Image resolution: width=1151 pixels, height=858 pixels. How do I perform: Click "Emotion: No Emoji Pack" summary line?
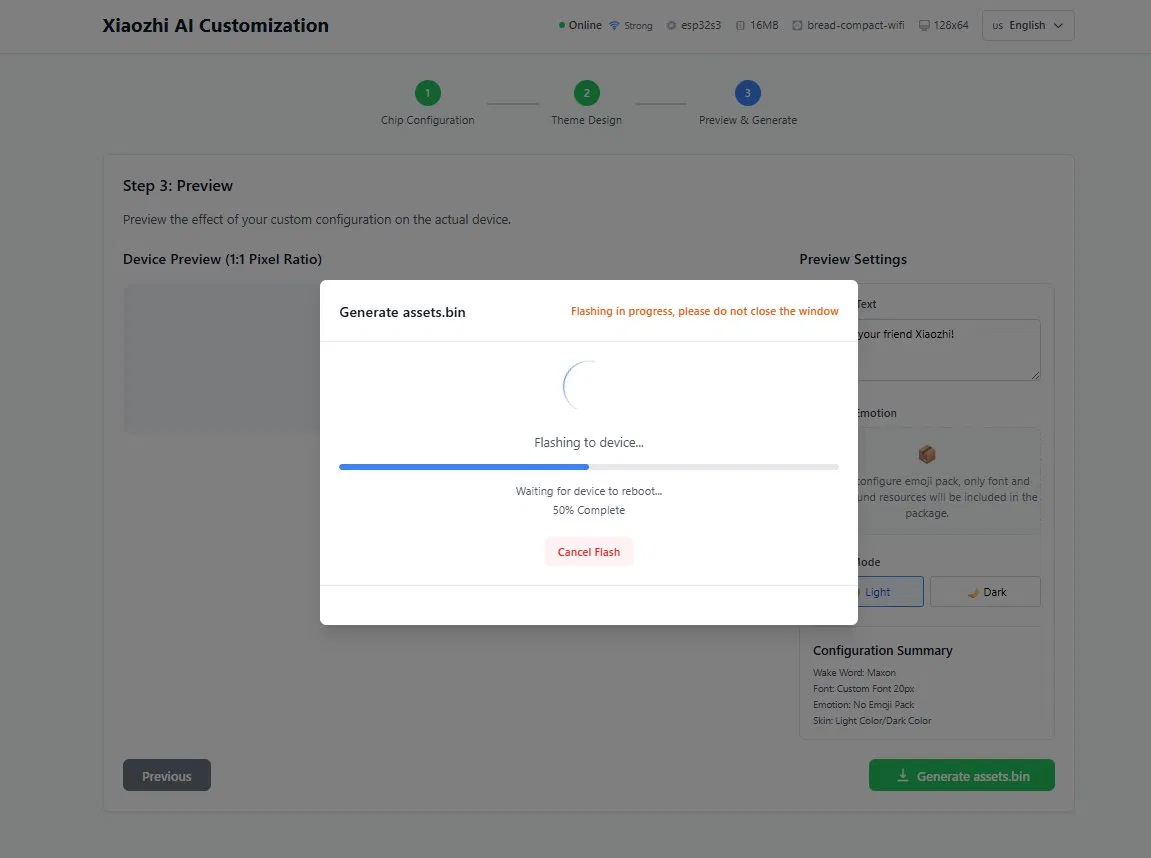[863, 705]
